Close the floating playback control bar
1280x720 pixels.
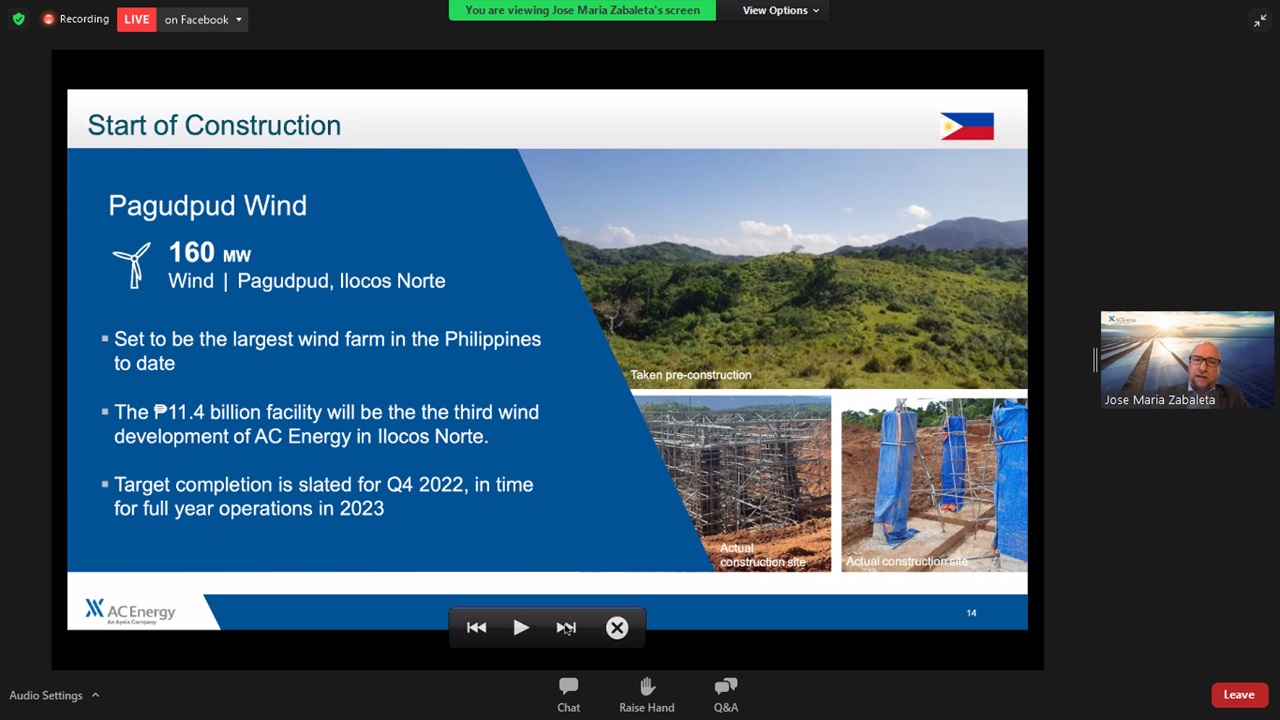[617, 628]
